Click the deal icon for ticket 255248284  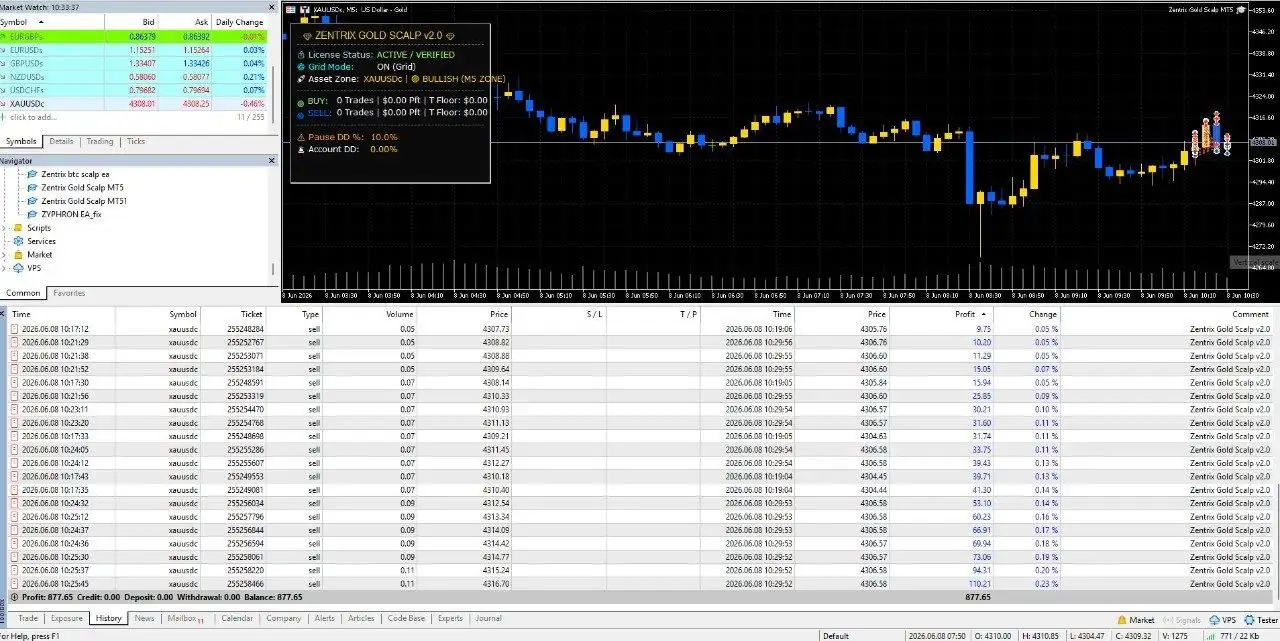click(14, 328)
